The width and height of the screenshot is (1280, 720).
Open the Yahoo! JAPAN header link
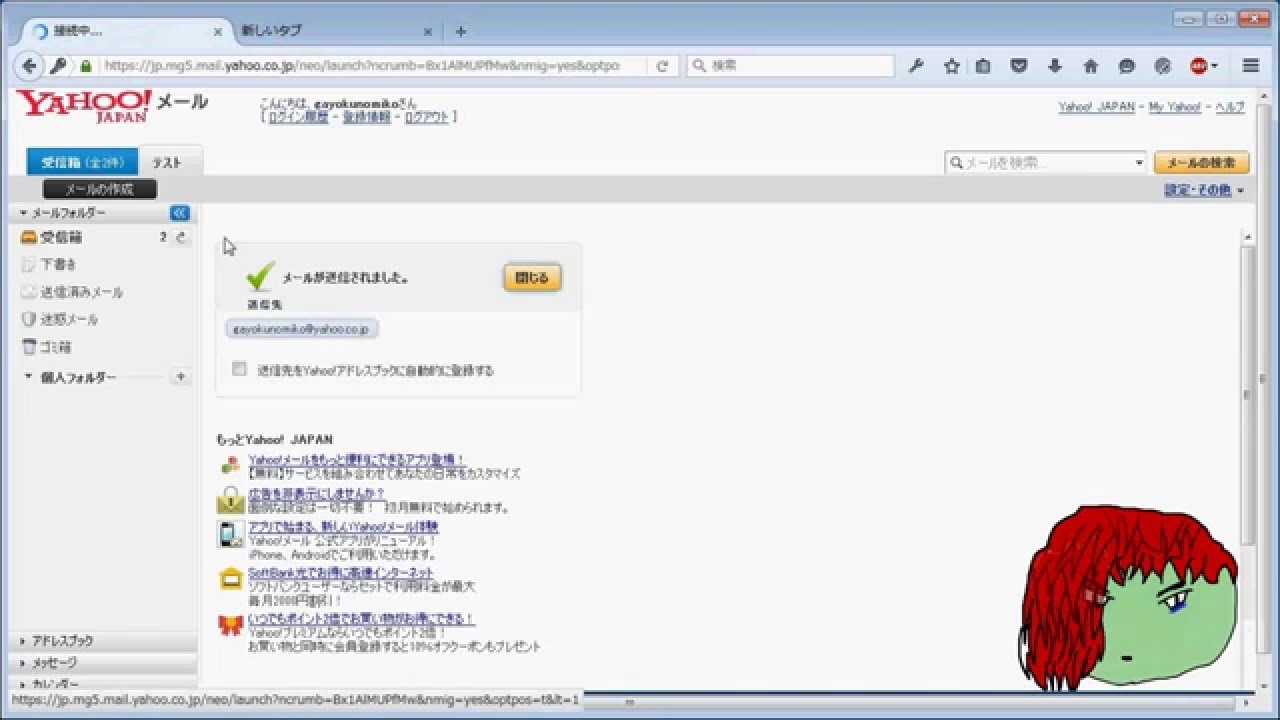1096,107
